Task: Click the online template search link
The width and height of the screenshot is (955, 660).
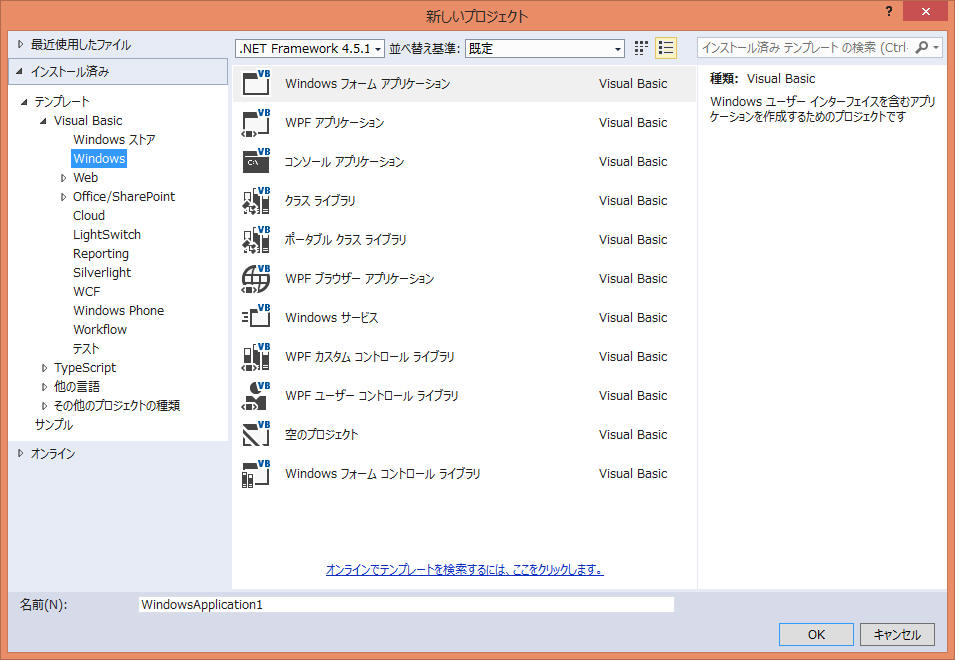Action: [465, 569]
